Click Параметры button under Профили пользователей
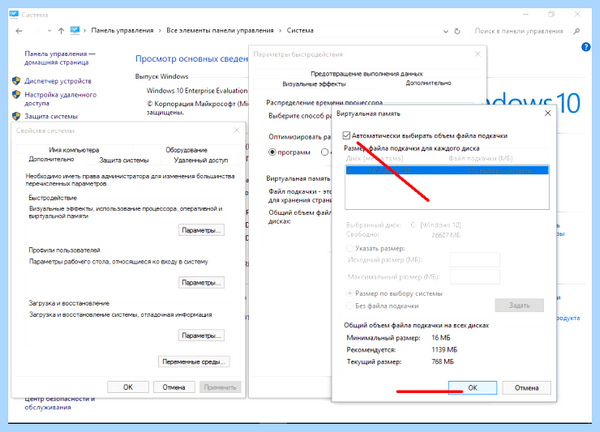 point(201,283)
